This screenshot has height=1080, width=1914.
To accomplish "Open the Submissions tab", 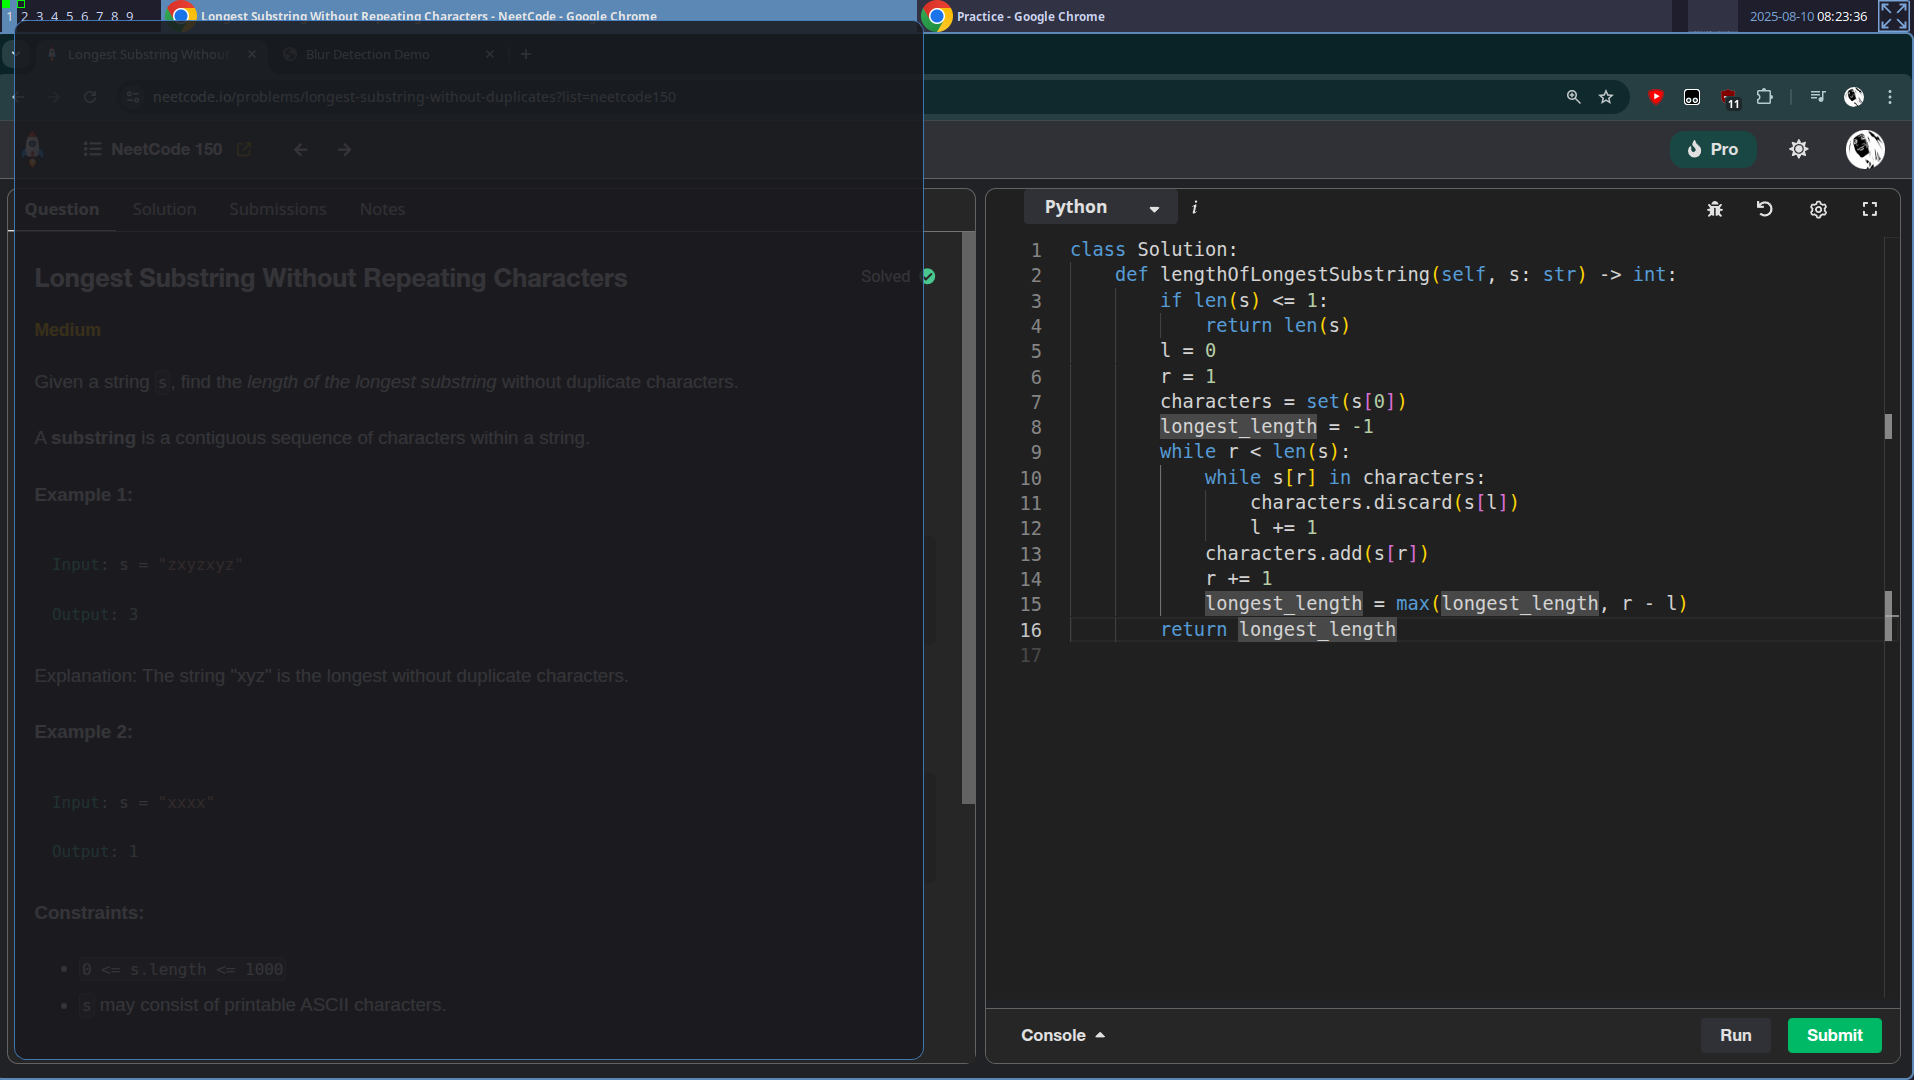I will tap(278, 209).
